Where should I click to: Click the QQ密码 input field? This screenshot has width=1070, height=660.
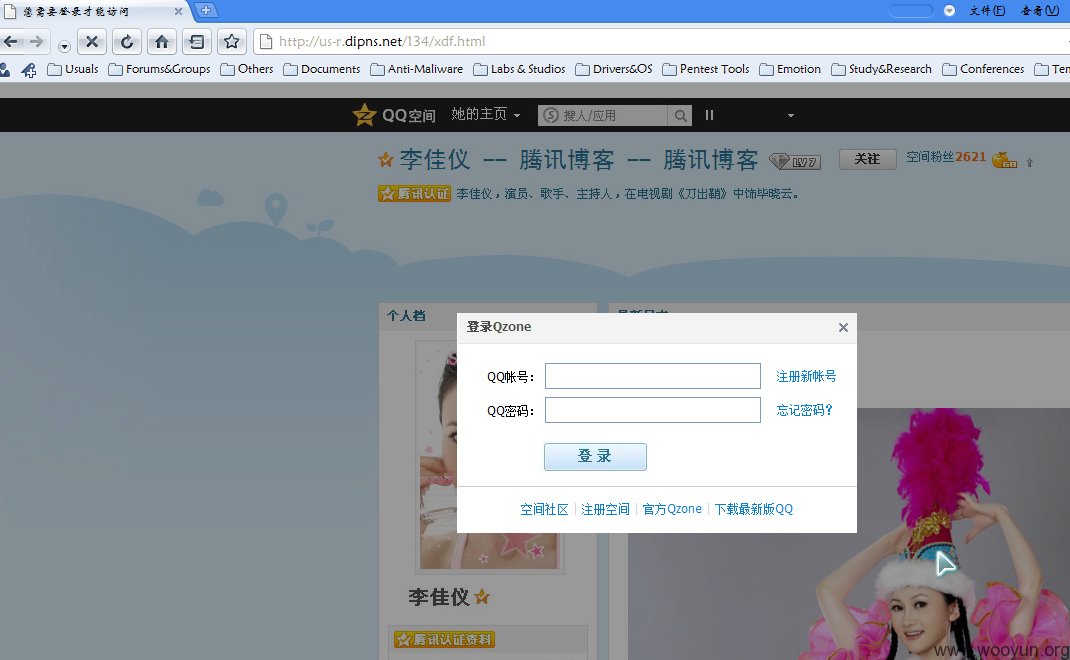652,410
